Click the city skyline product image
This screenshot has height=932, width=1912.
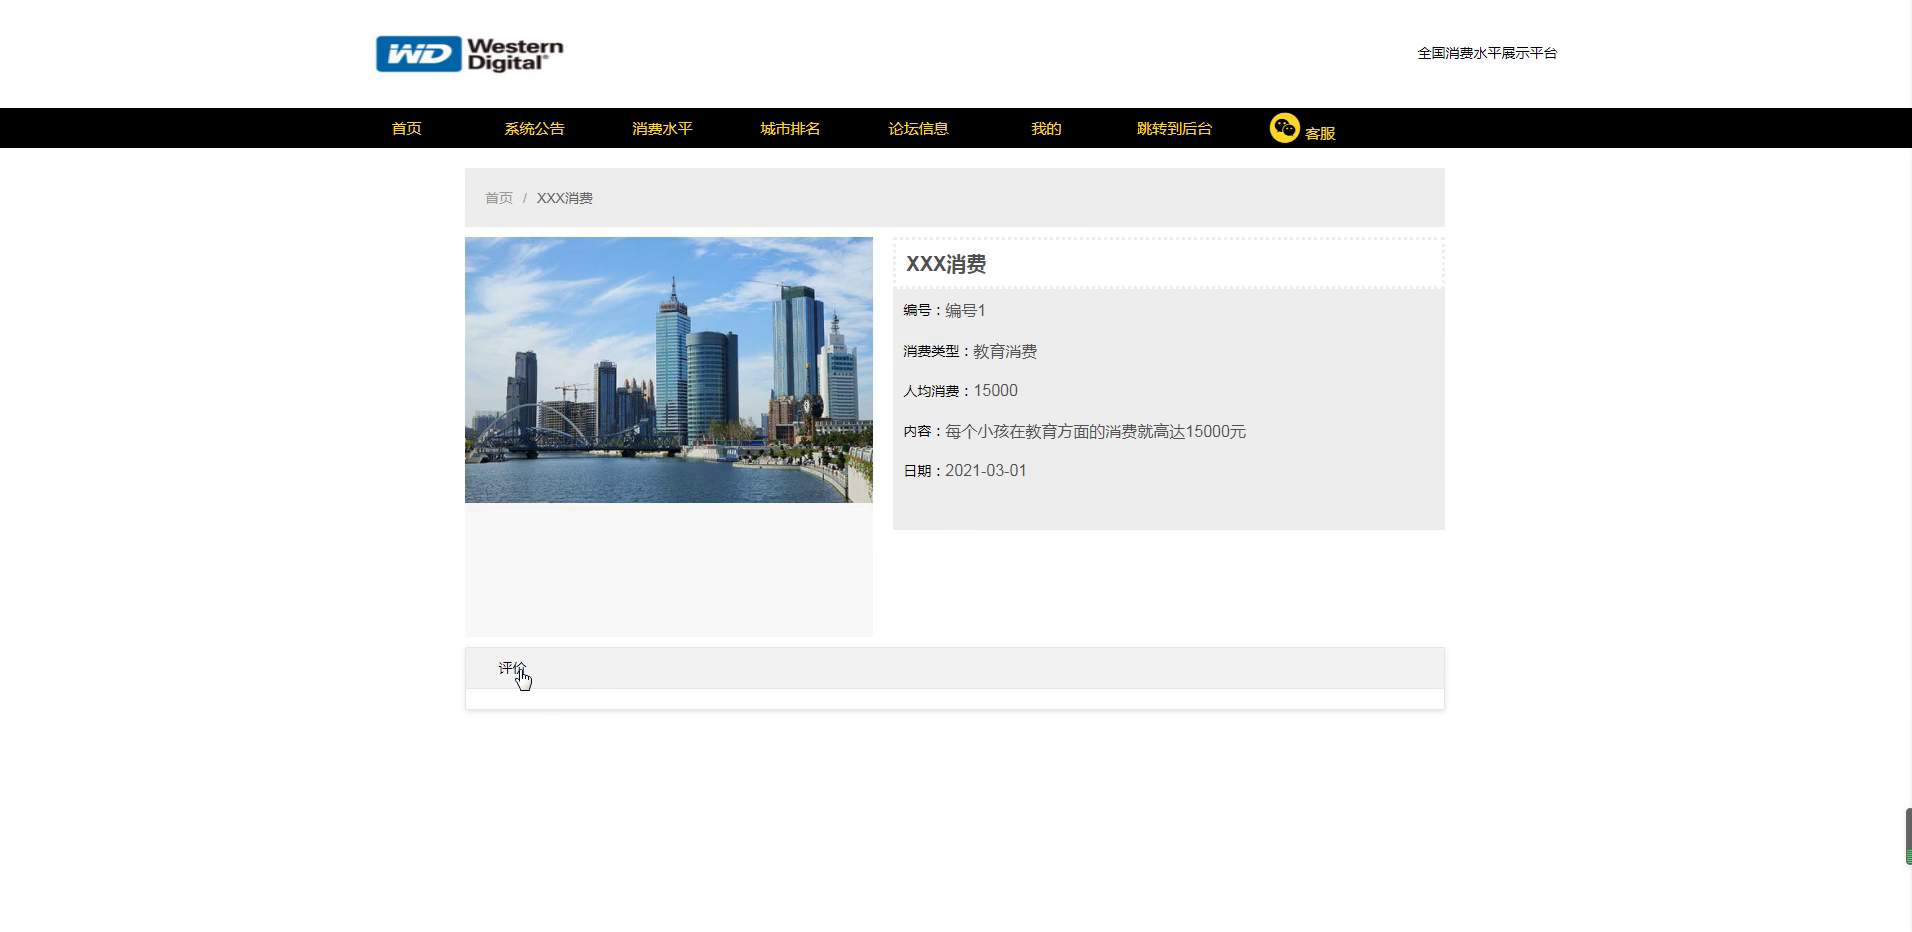tap(669, 370)
